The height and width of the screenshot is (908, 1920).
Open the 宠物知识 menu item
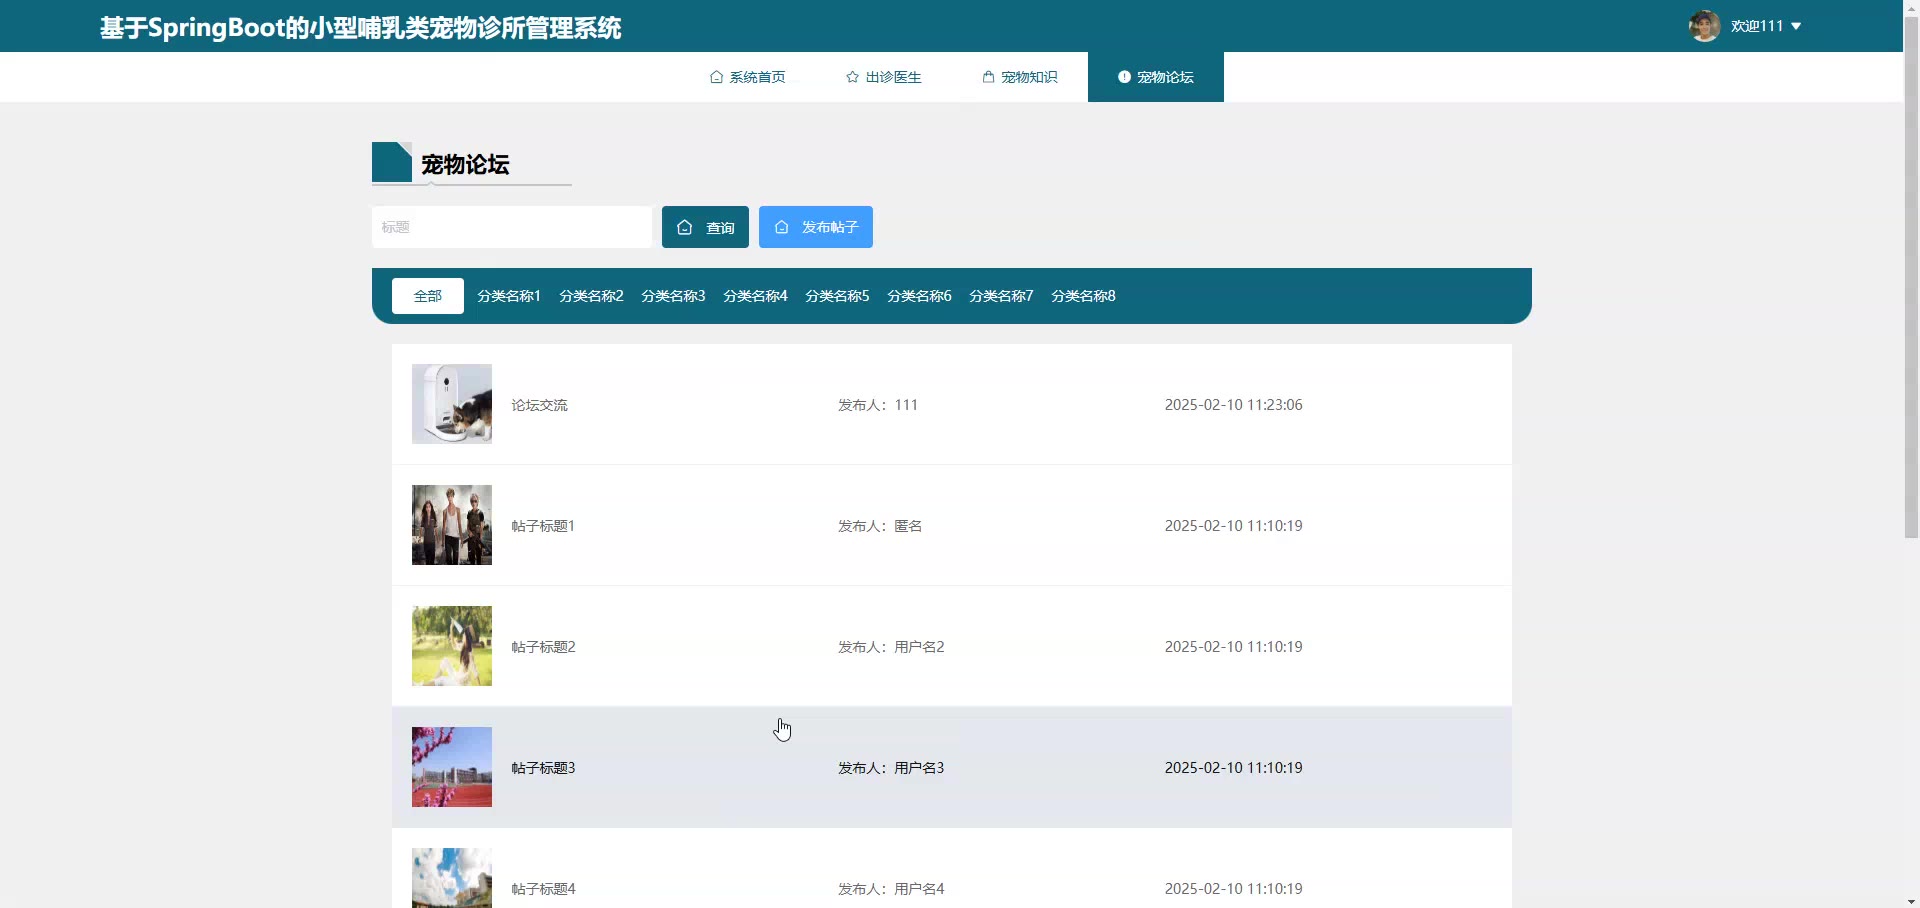click(x=1029, y=77)
